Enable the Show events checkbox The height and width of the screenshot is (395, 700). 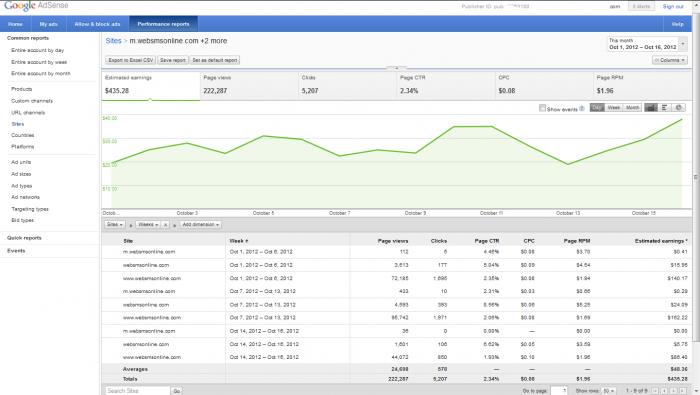tap(542, 108)
